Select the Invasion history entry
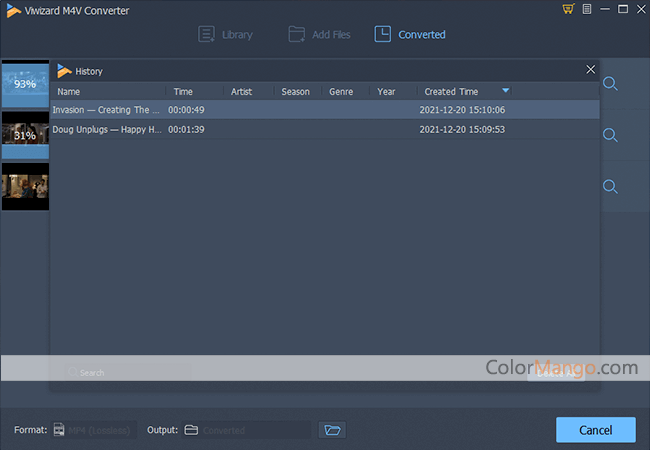The height and width of the screenshot is (450, 650). 105,110
